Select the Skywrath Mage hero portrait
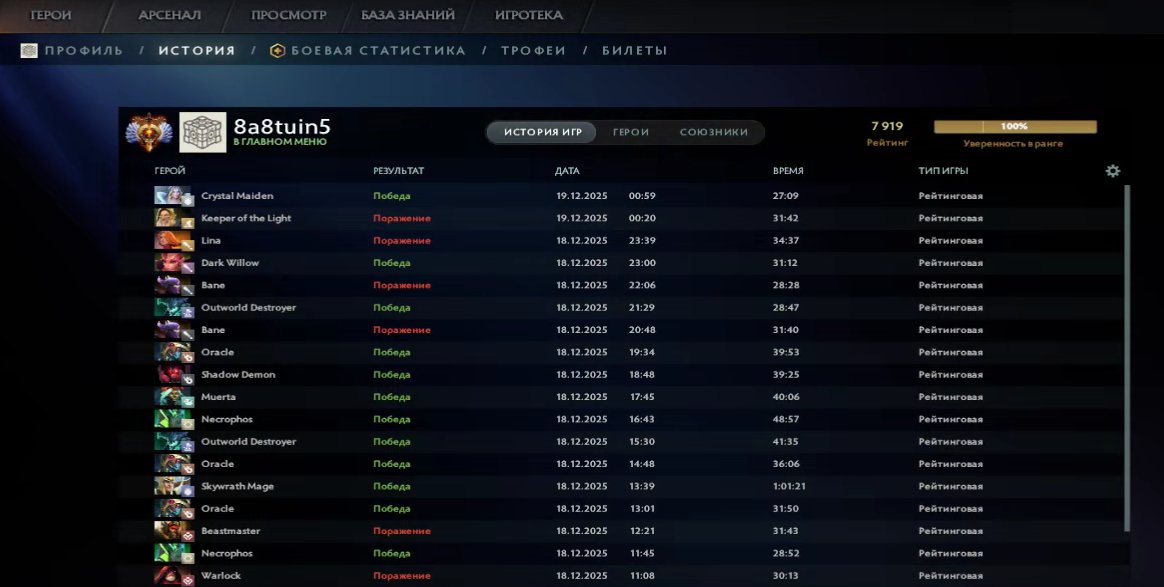 [x=171, y=485]
